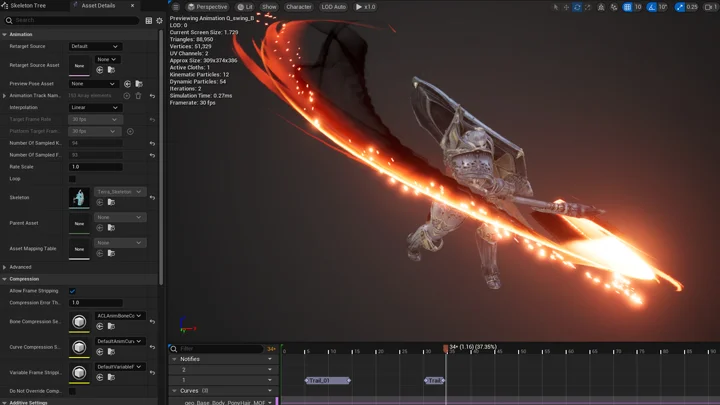Reset Bone Compression Settings to default

tap(152, 322)
